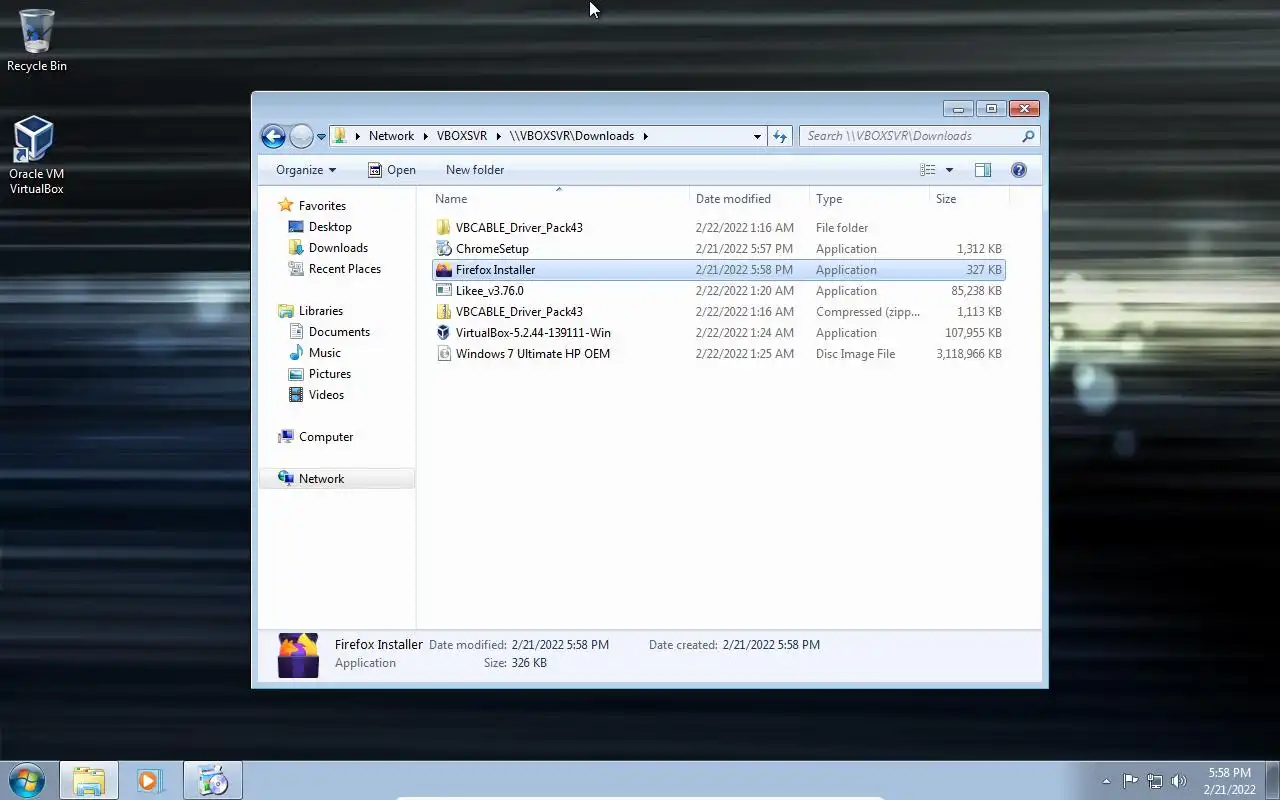Open the Recycle Bin desktop icon
This screenshot has width=1280, height=800.
[37, 40]
